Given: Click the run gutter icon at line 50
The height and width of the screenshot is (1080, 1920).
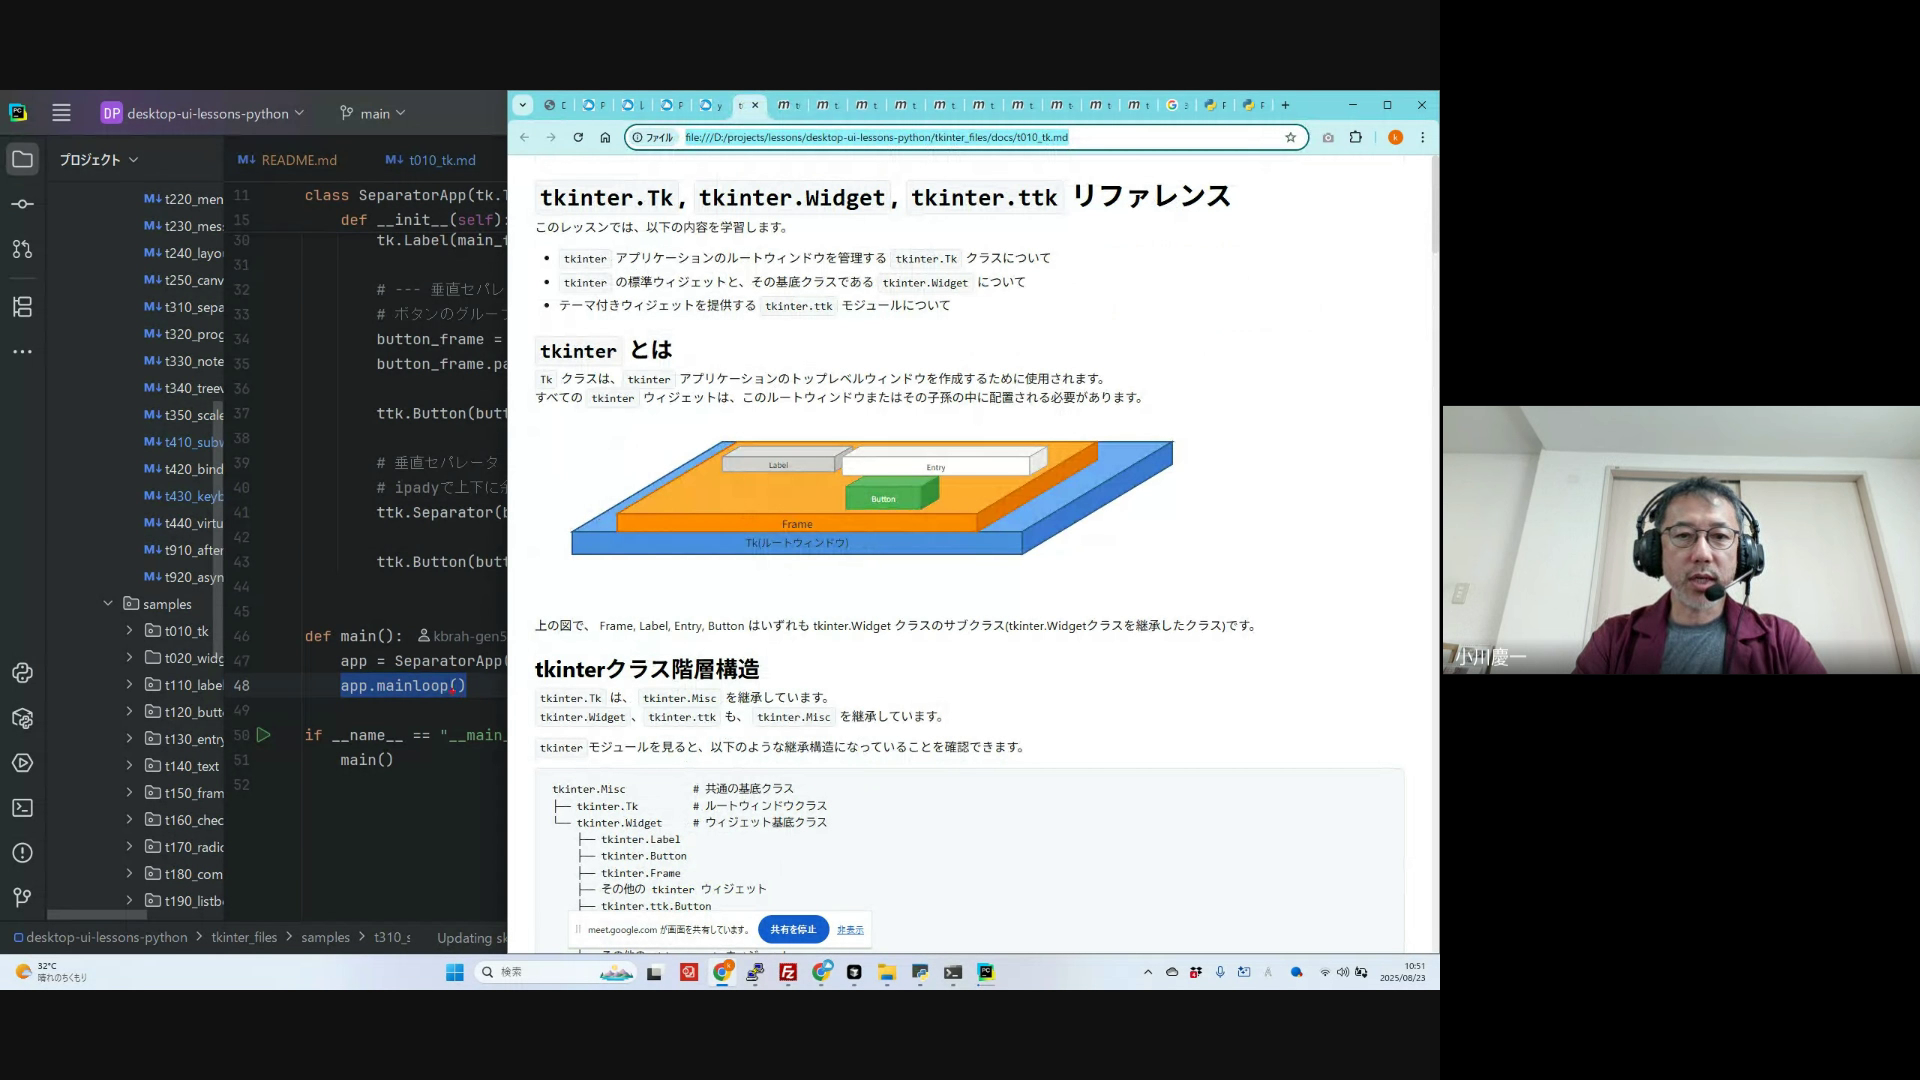Looking at the screenshot, I should point(263,735).
